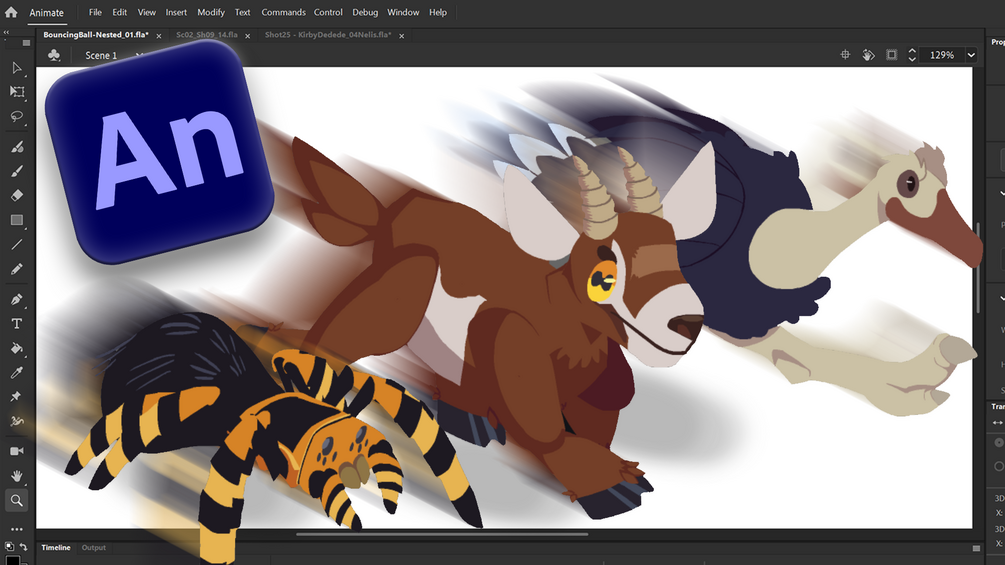Select the Asset Warp pin tool
The width and height of the screenshot is (1005, 565).
pos(17,397)
